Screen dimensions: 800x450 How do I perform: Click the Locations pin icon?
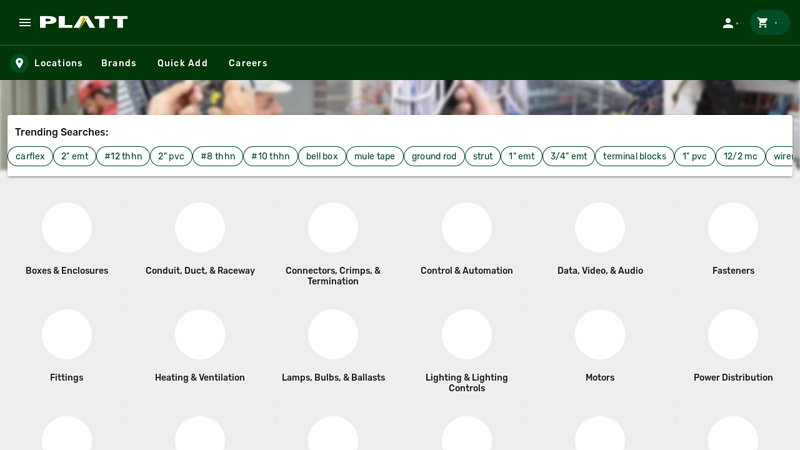(x=19, y=63)
